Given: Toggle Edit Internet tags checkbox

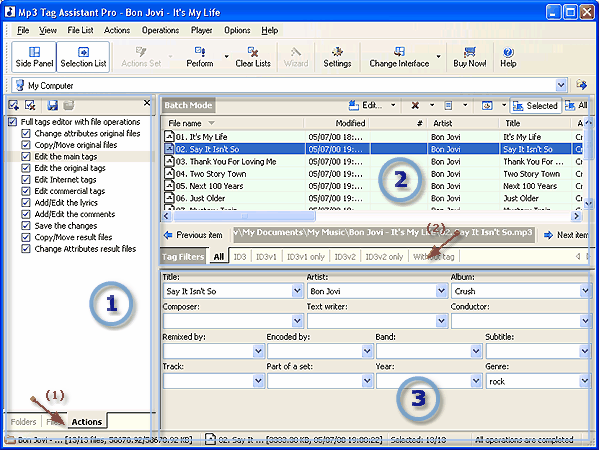Looking at the screenshot, I should tap(26, 179).
